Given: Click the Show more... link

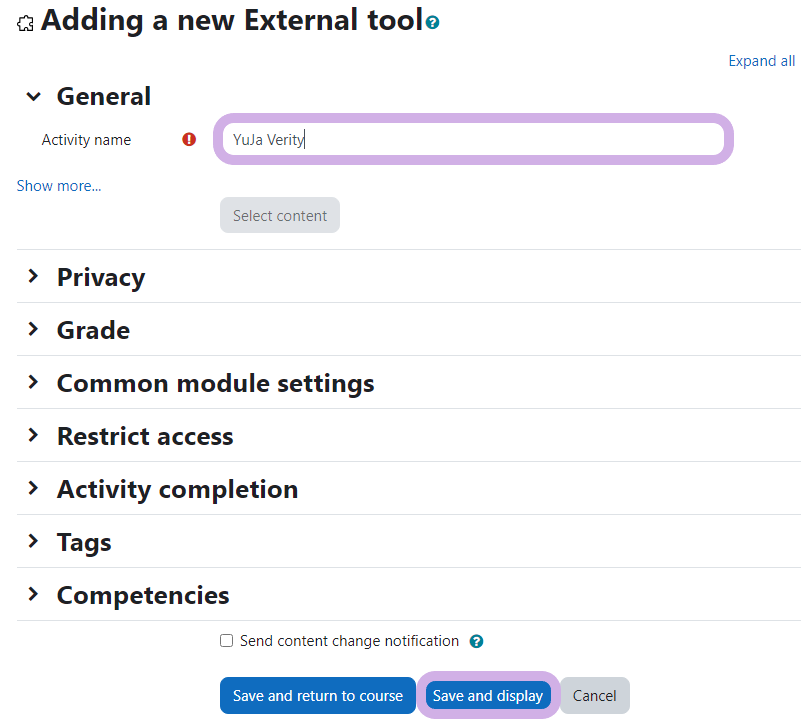Looking at the screenshot, I should click(x=59, y=186).
